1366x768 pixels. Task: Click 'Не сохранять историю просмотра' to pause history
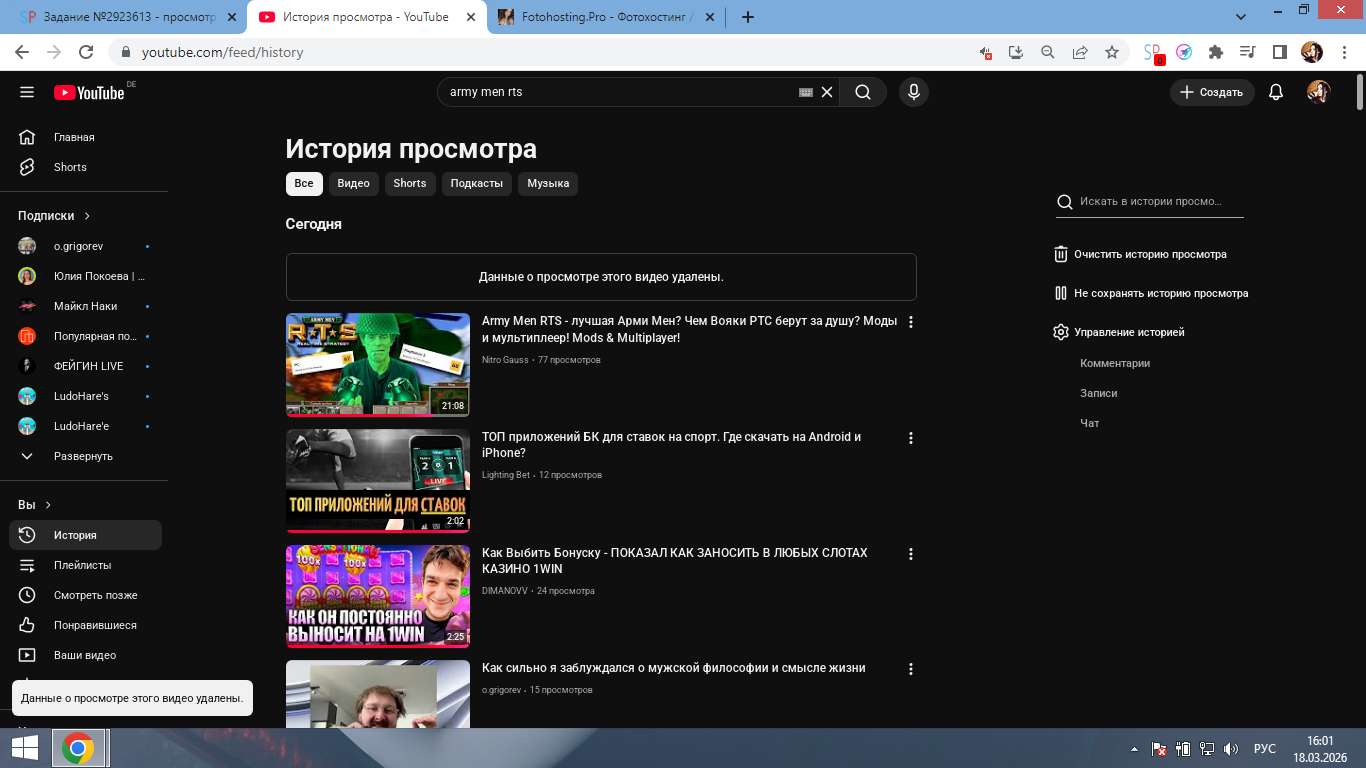coord(1160,293)
